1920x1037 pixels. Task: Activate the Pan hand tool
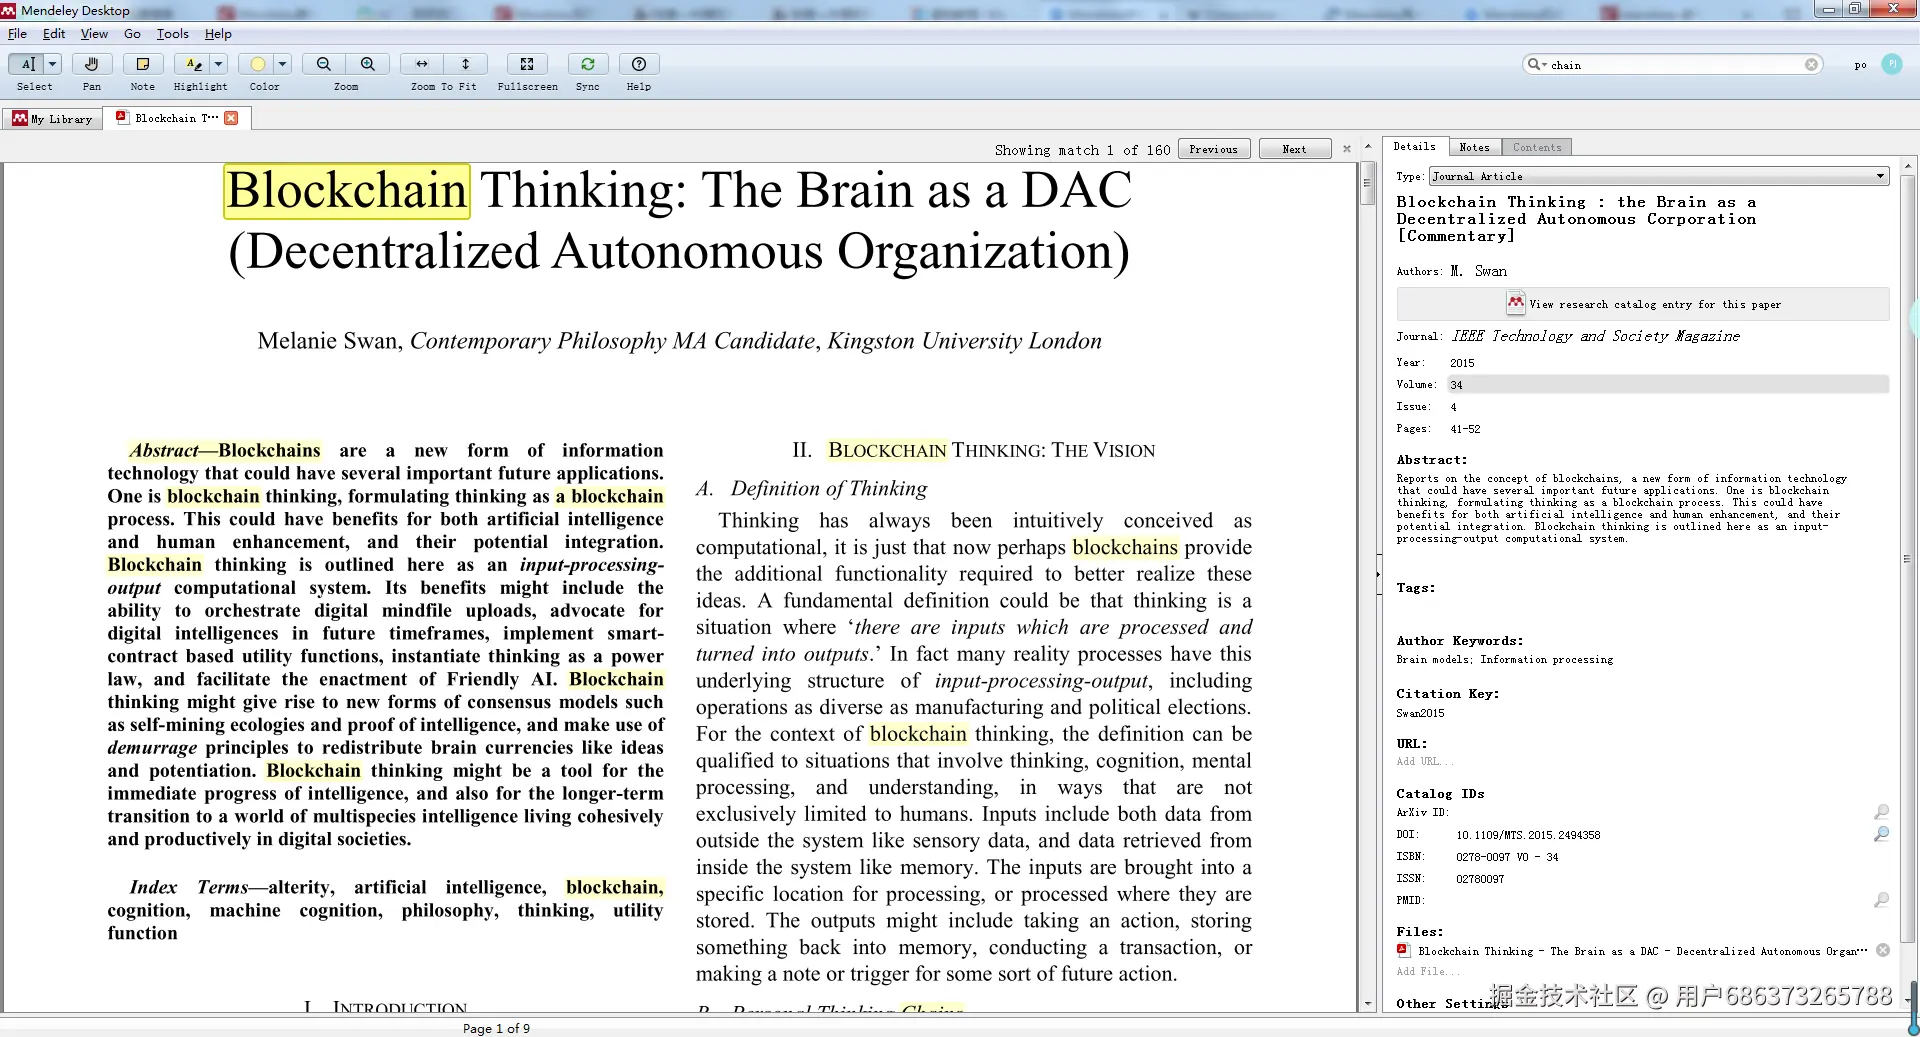(91, 64)
